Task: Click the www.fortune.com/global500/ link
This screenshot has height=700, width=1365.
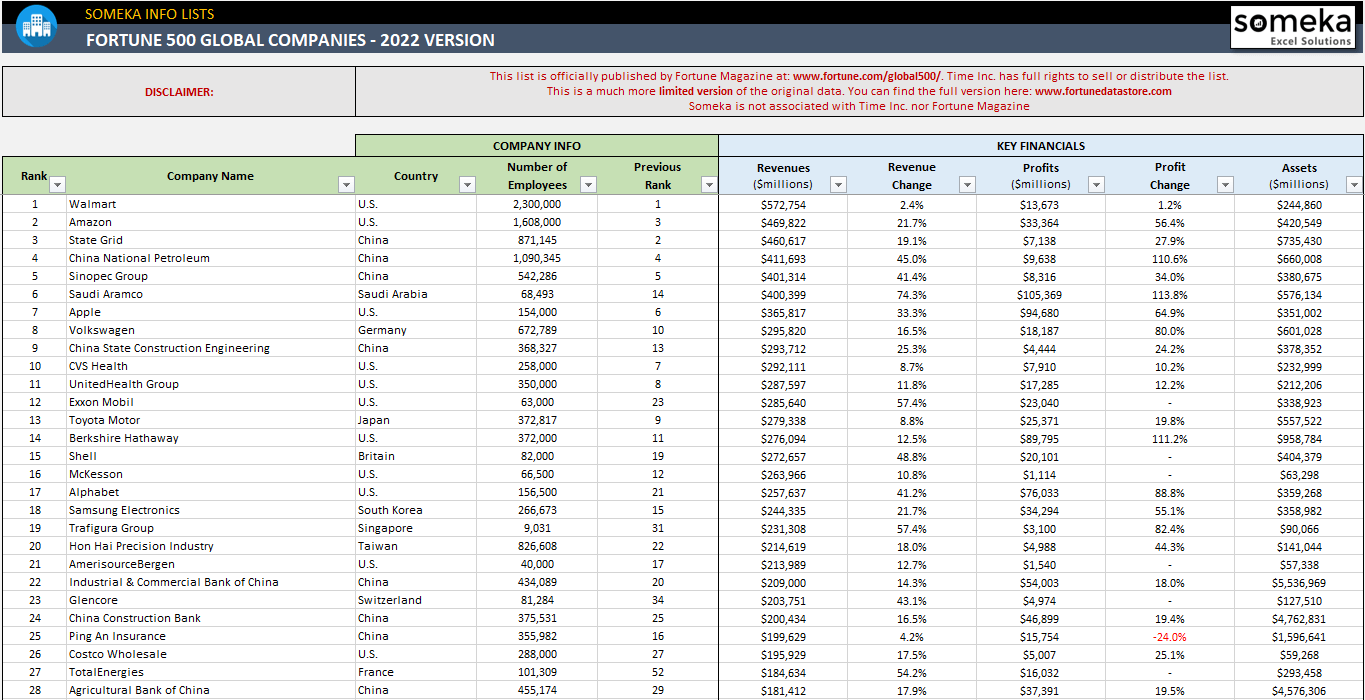Action: [866, 76]
